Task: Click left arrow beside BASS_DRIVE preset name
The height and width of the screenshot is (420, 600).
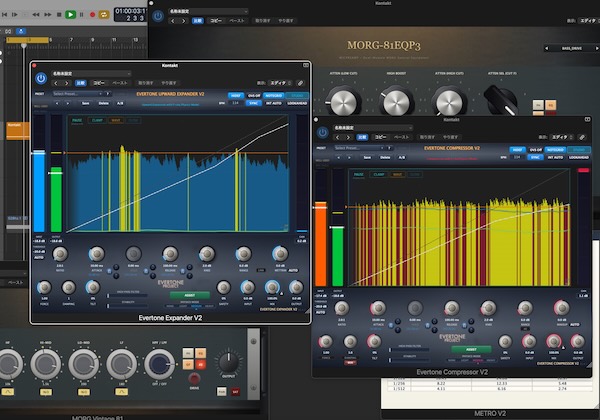Action: [x=546, y=48]
